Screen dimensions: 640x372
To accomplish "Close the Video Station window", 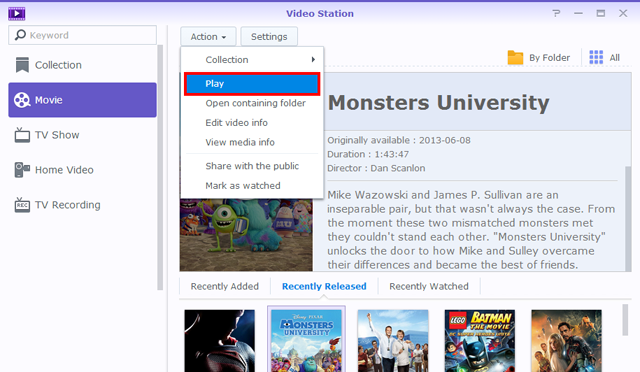I will click(x=623, y=13).
